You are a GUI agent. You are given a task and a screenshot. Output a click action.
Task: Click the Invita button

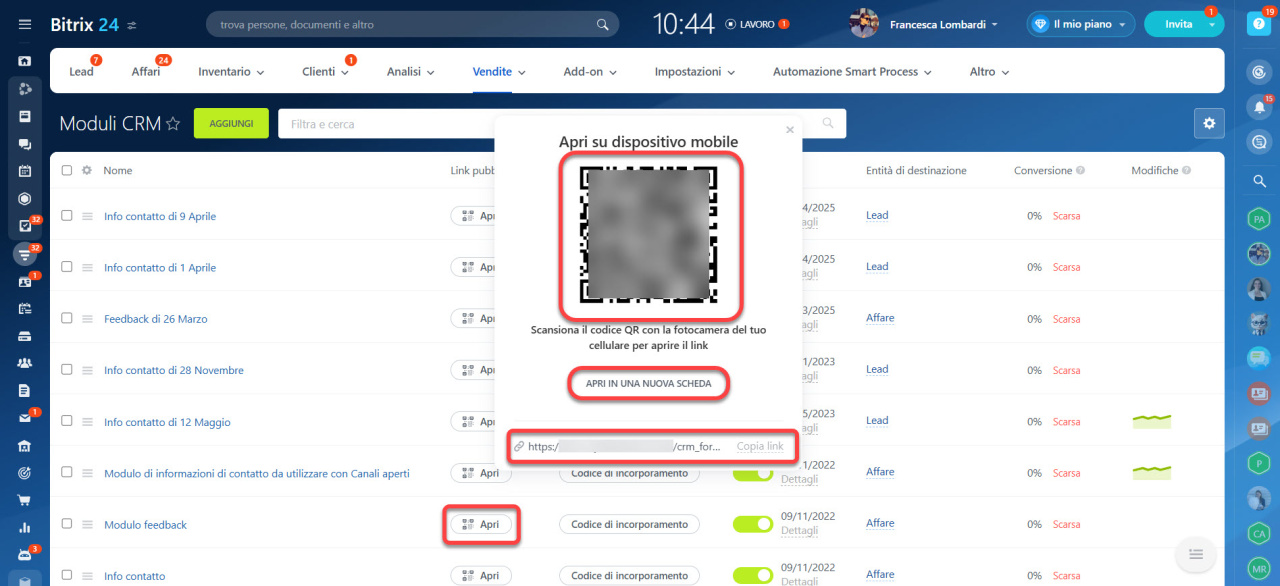1178,24
